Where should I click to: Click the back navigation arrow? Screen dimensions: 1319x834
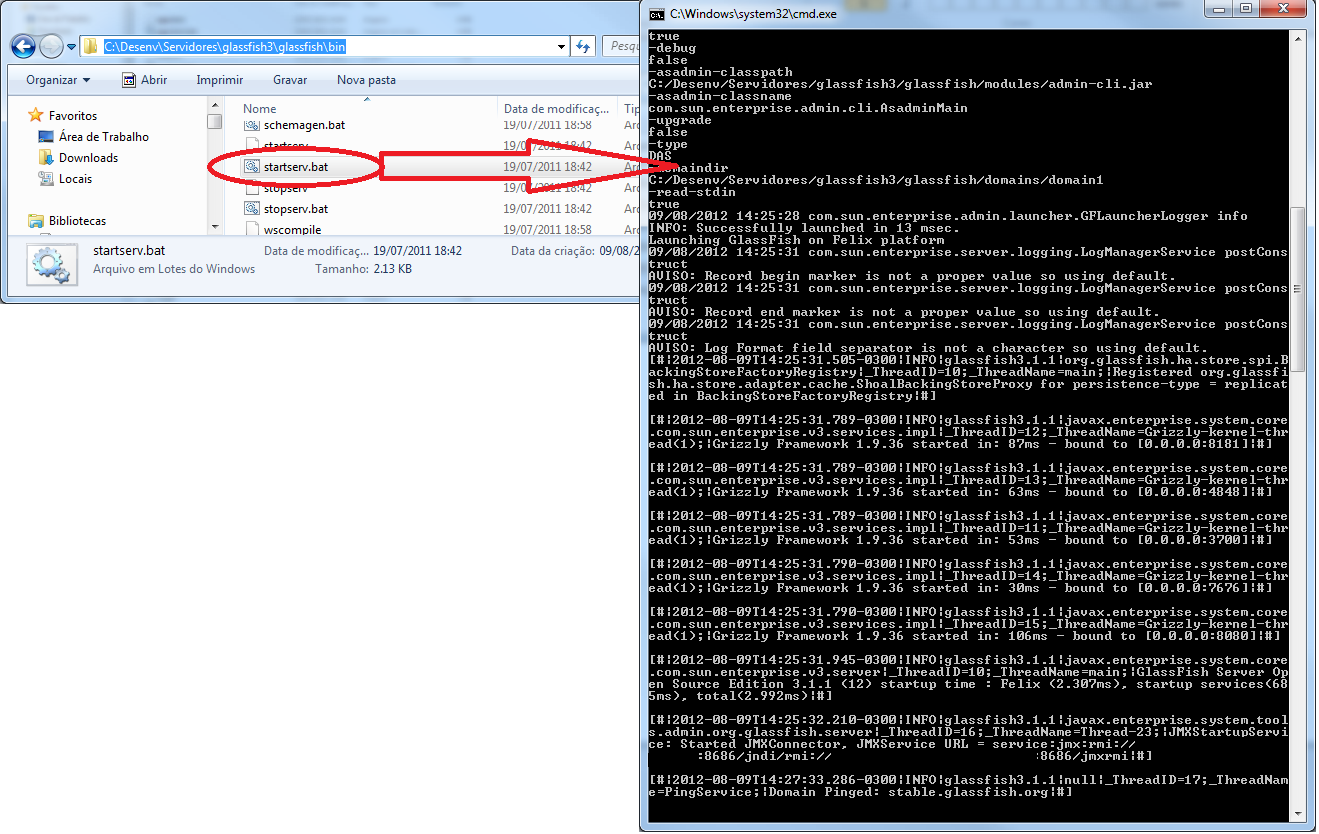click(22, 45)
